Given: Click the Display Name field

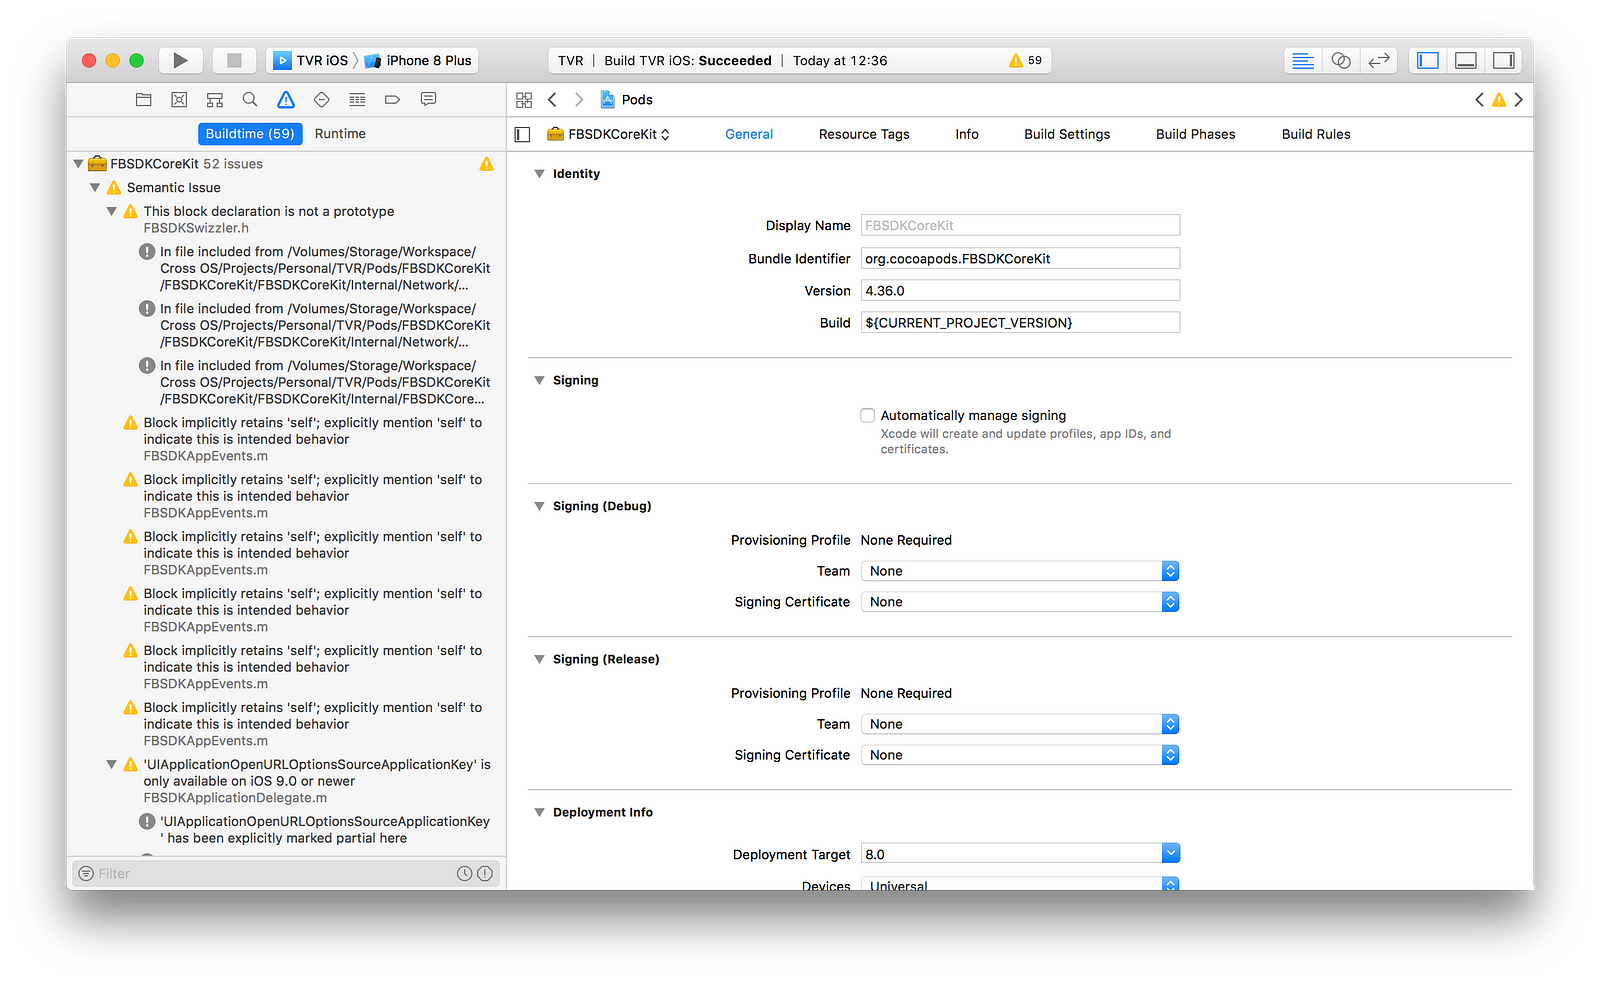Looking at the screenshot, I should 1020,225.
